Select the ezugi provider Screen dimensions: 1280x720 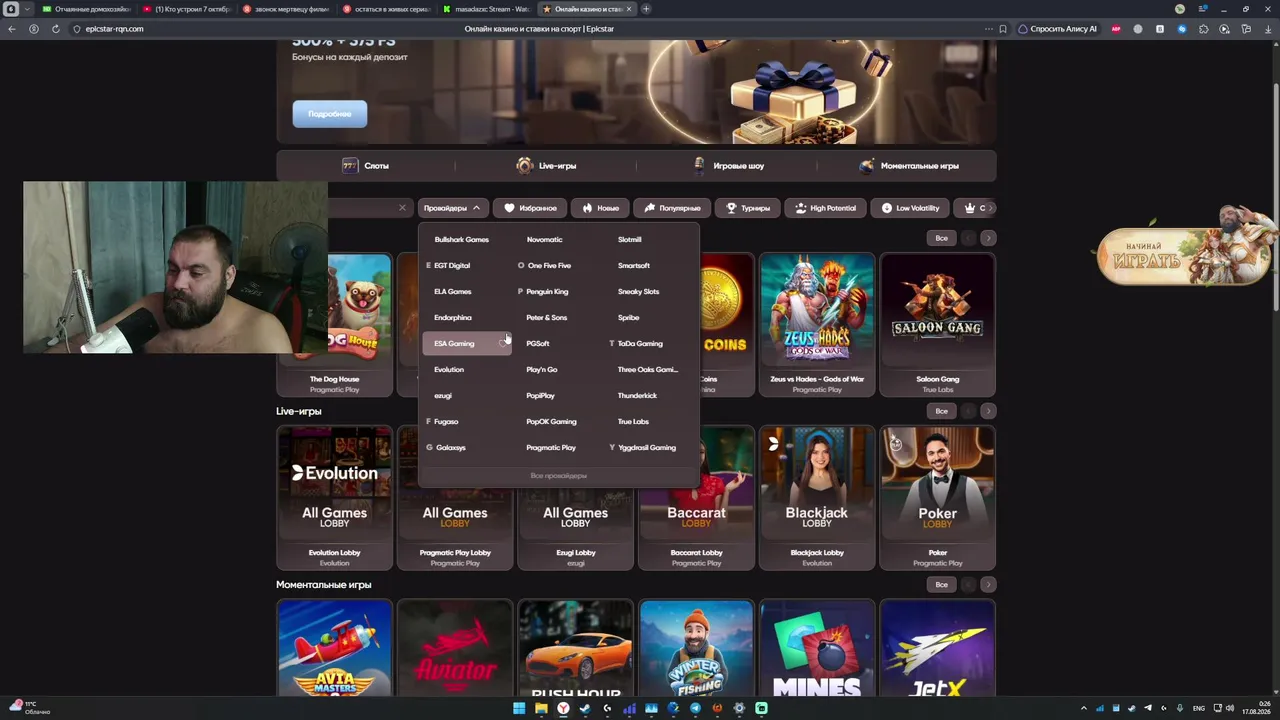point(443,396)
